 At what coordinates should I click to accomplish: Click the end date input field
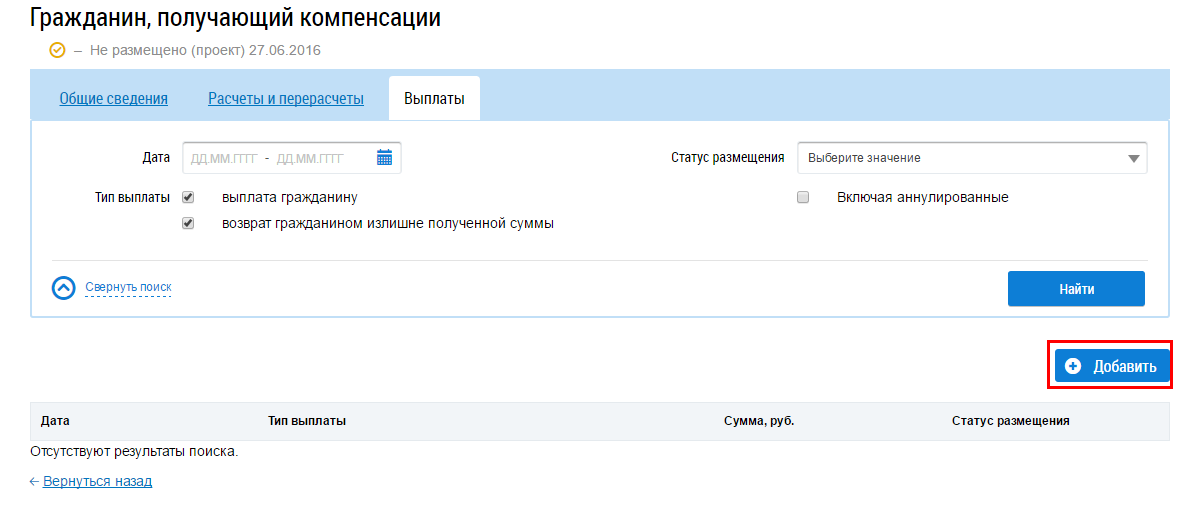coord(310,158)
